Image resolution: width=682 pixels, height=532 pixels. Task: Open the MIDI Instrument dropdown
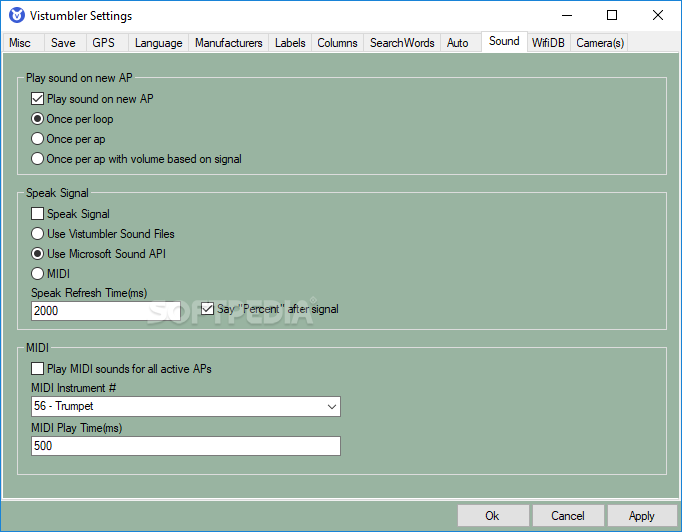186,406
